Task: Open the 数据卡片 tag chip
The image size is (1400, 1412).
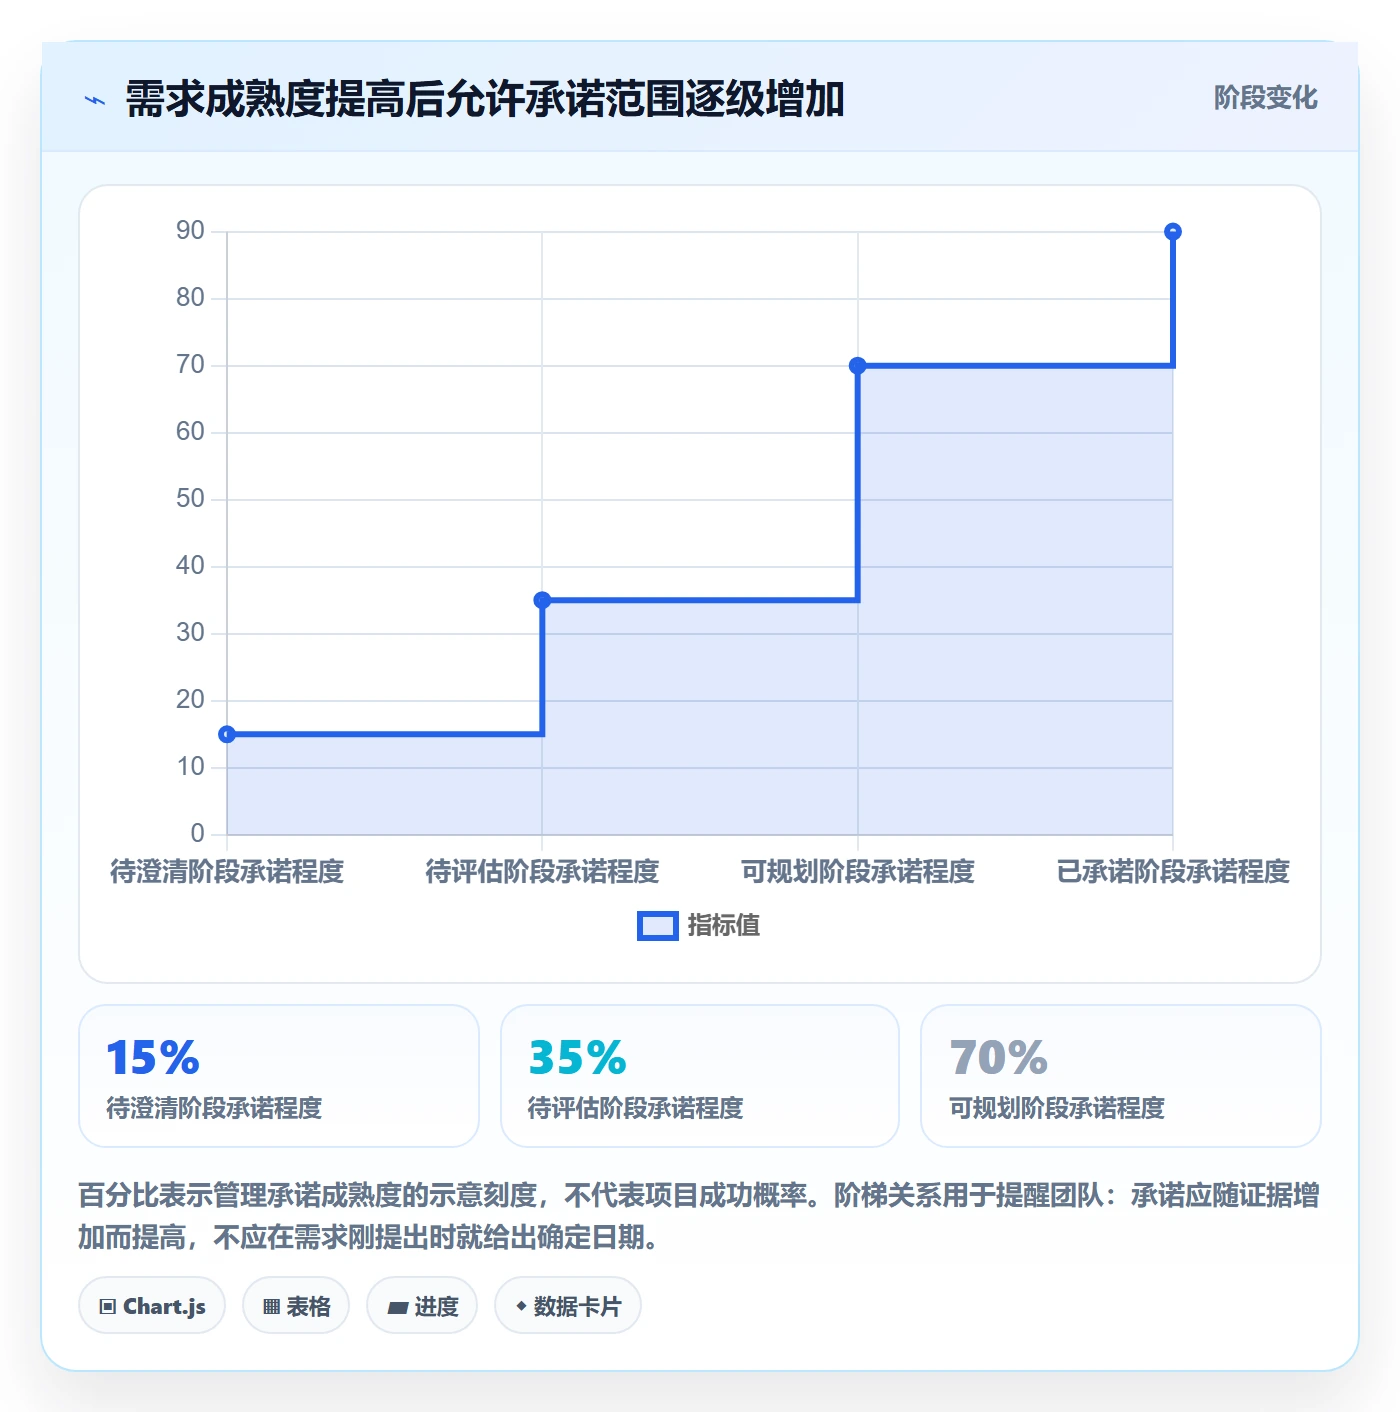Action: (x=568, y=1306)
